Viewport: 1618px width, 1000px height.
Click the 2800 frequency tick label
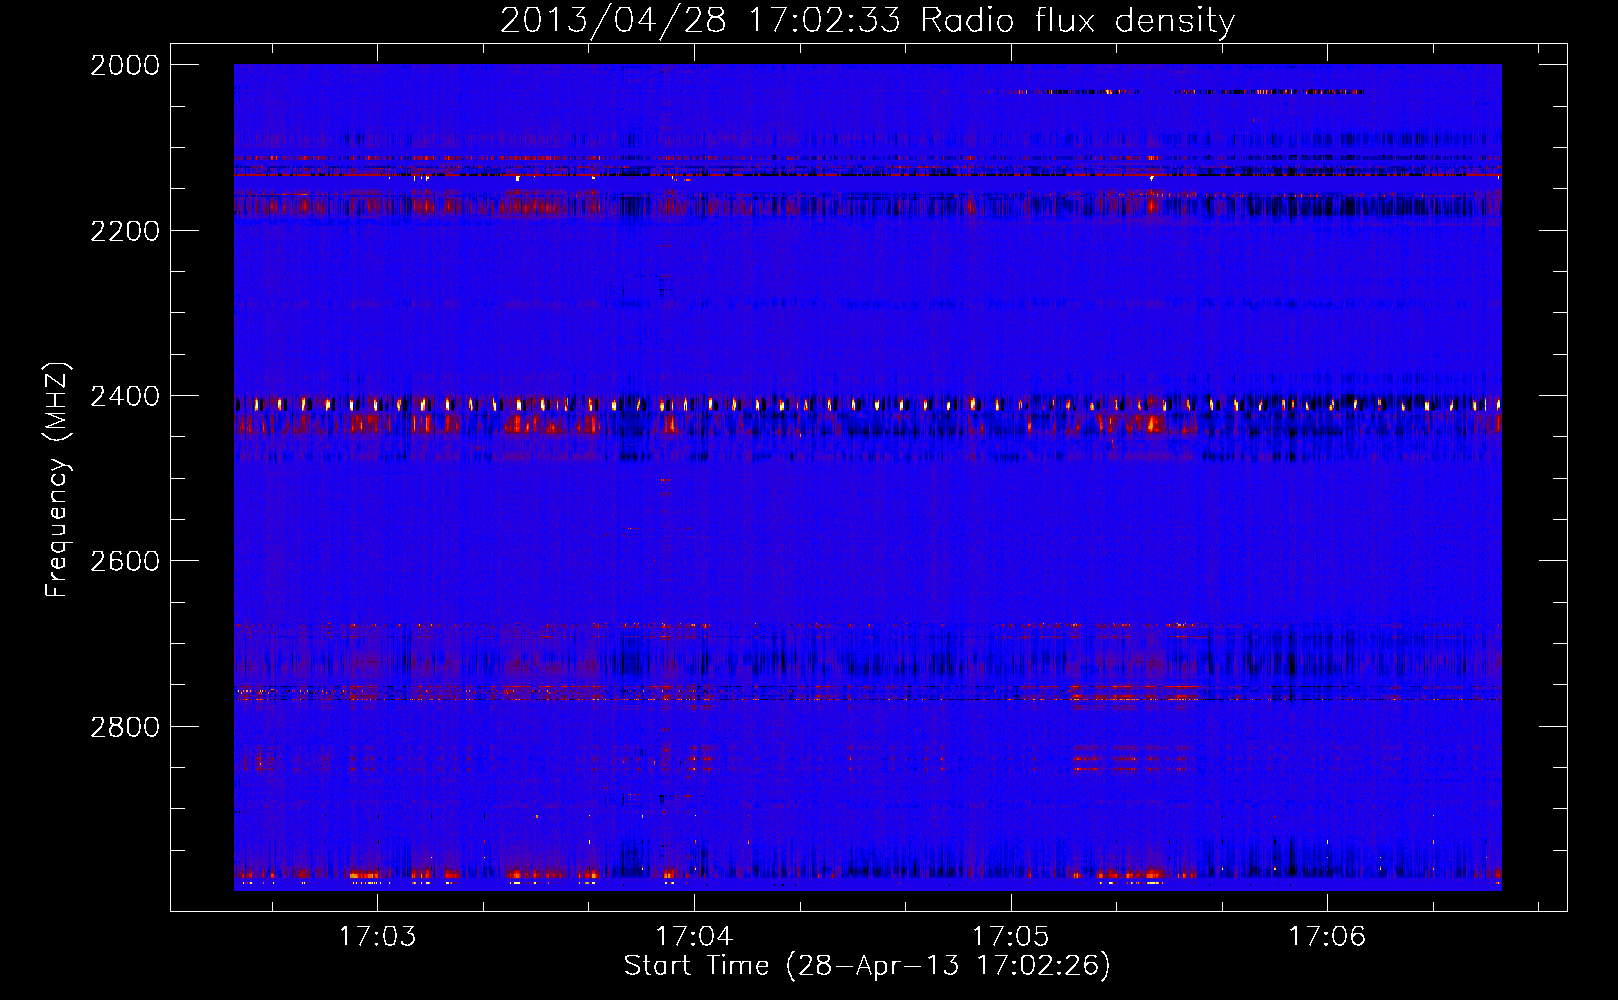(125, 726)
